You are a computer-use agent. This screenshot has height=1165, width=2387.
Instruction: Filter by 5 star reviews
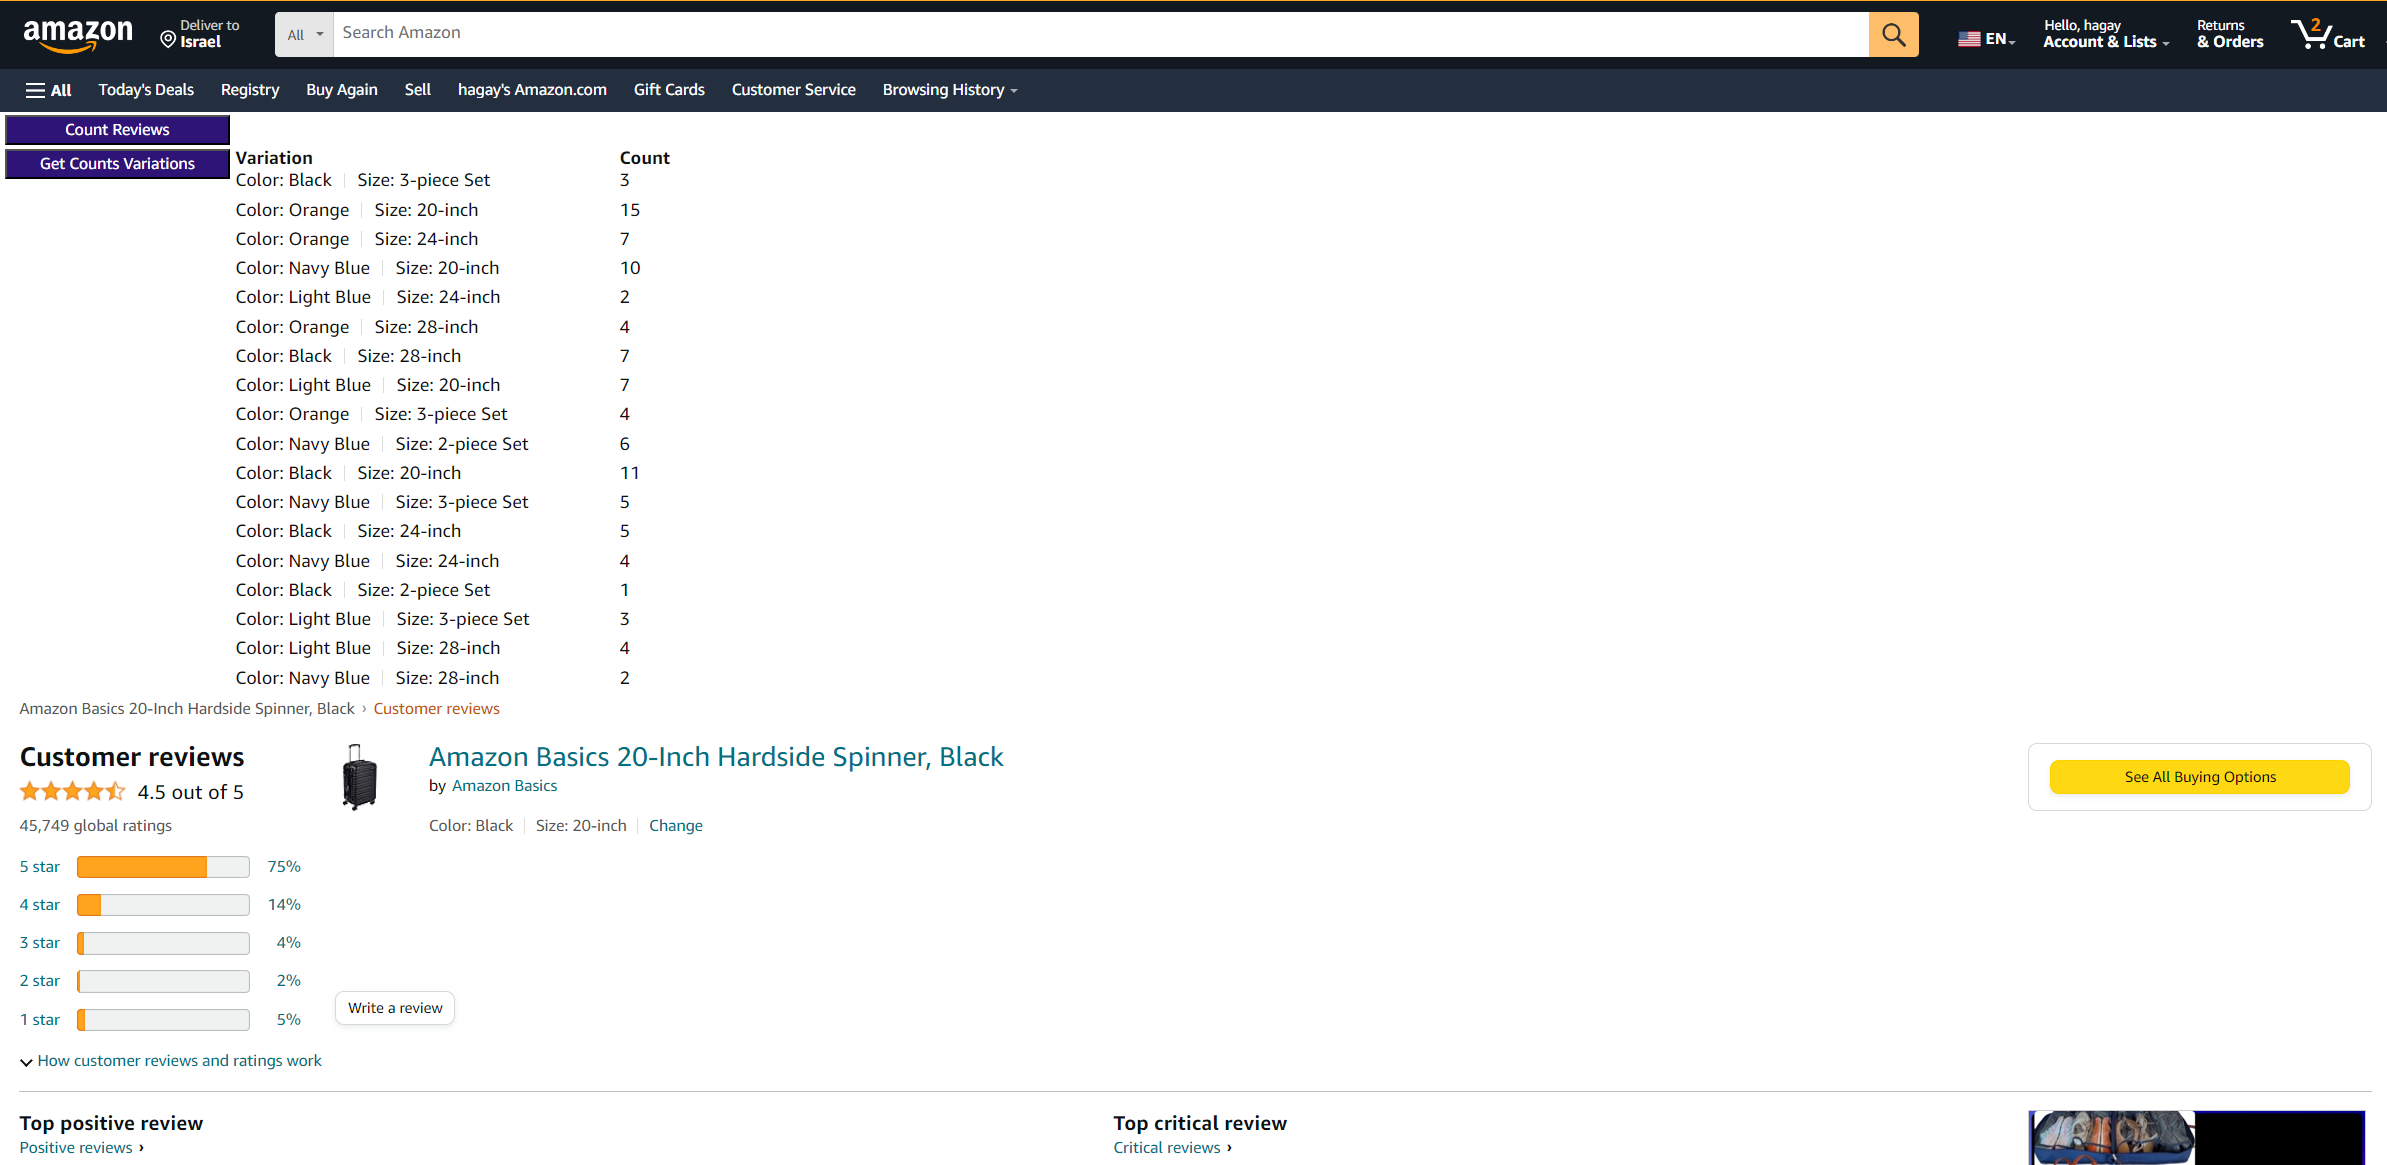point(40,867)
